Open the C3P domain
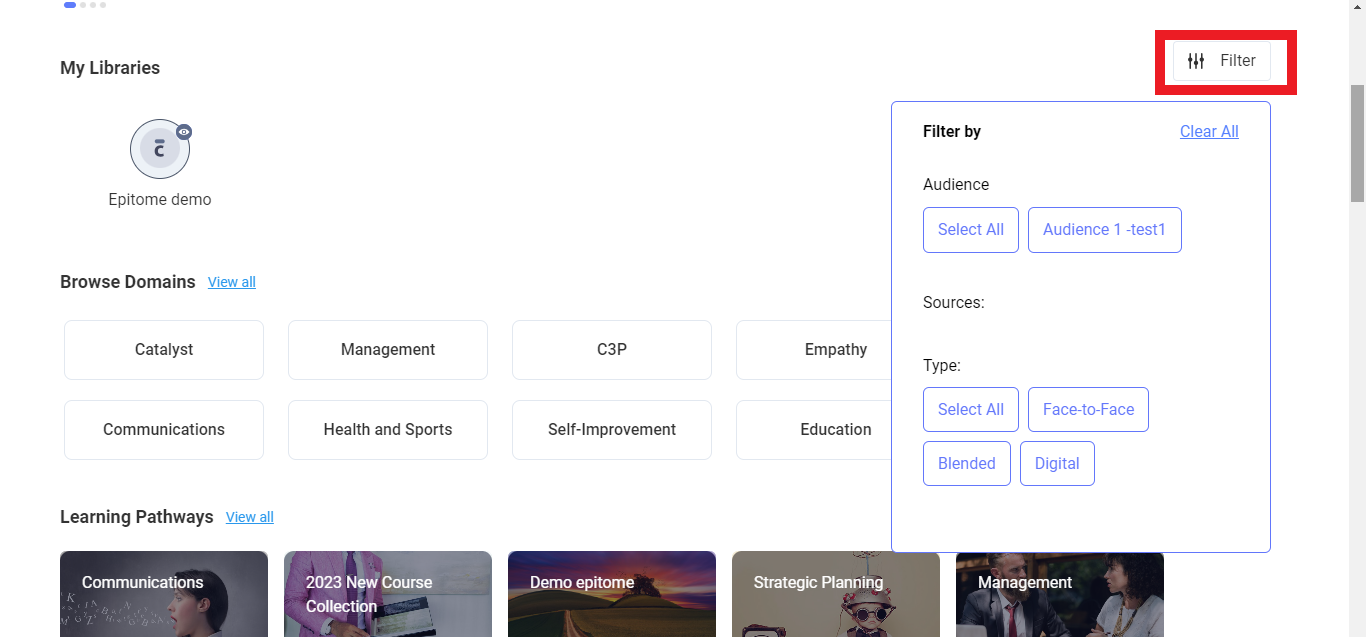This screenshot has height=637, width=1366. pyautogui.click(x=611, y=349)
